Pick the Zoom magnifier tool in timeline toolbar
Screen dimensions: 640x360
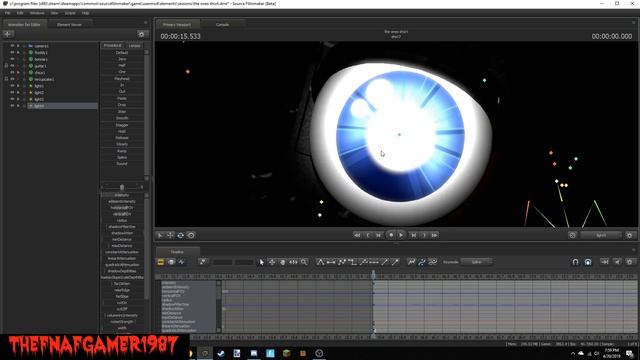coord(304,262)
